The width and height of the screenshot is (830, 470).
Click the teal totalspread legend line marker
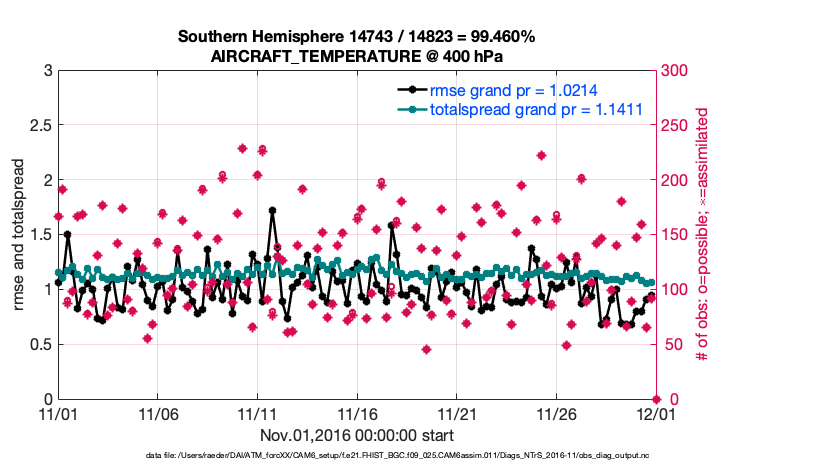click(412, 109)
